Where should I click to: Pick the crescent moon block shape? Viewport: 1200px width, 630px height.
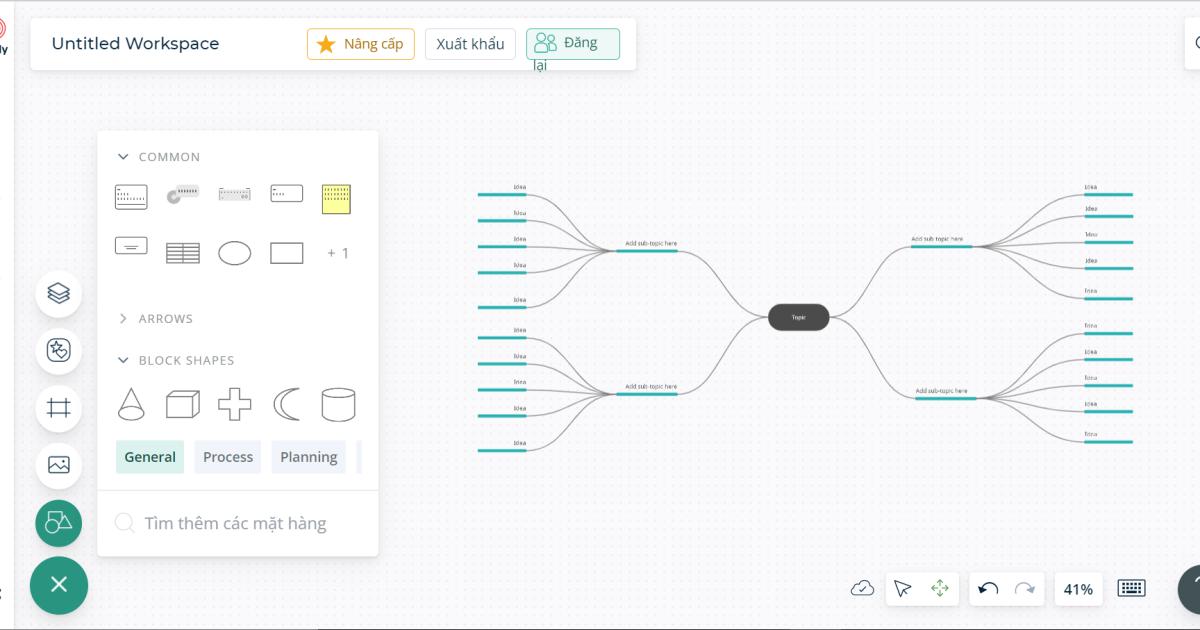coord(287,404)
